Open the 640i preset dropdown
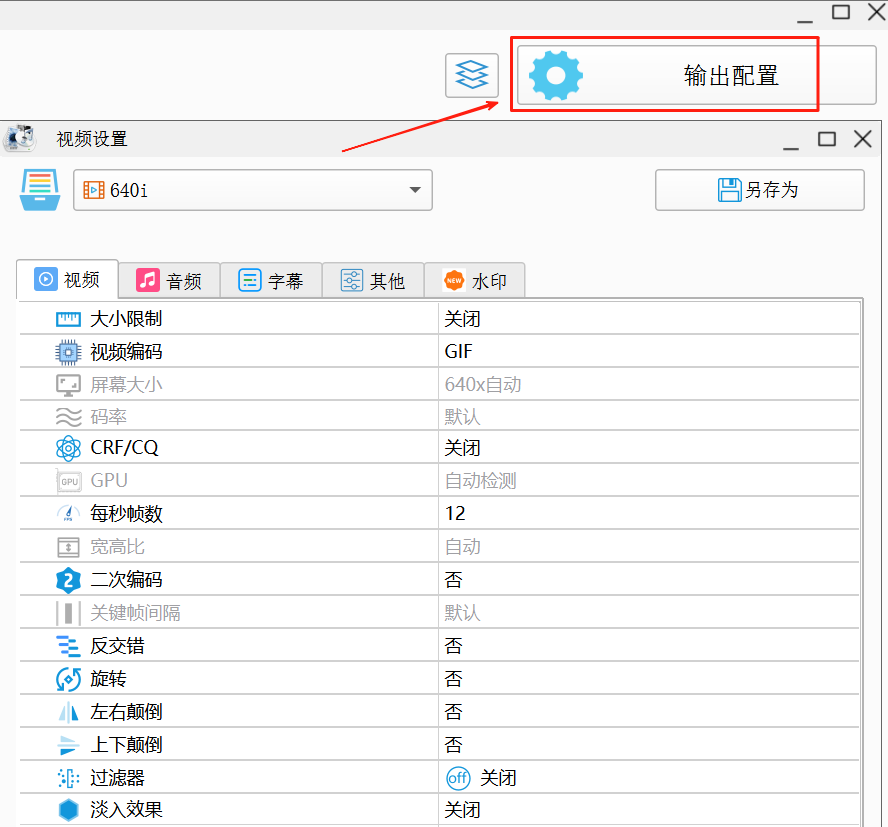 253,190
